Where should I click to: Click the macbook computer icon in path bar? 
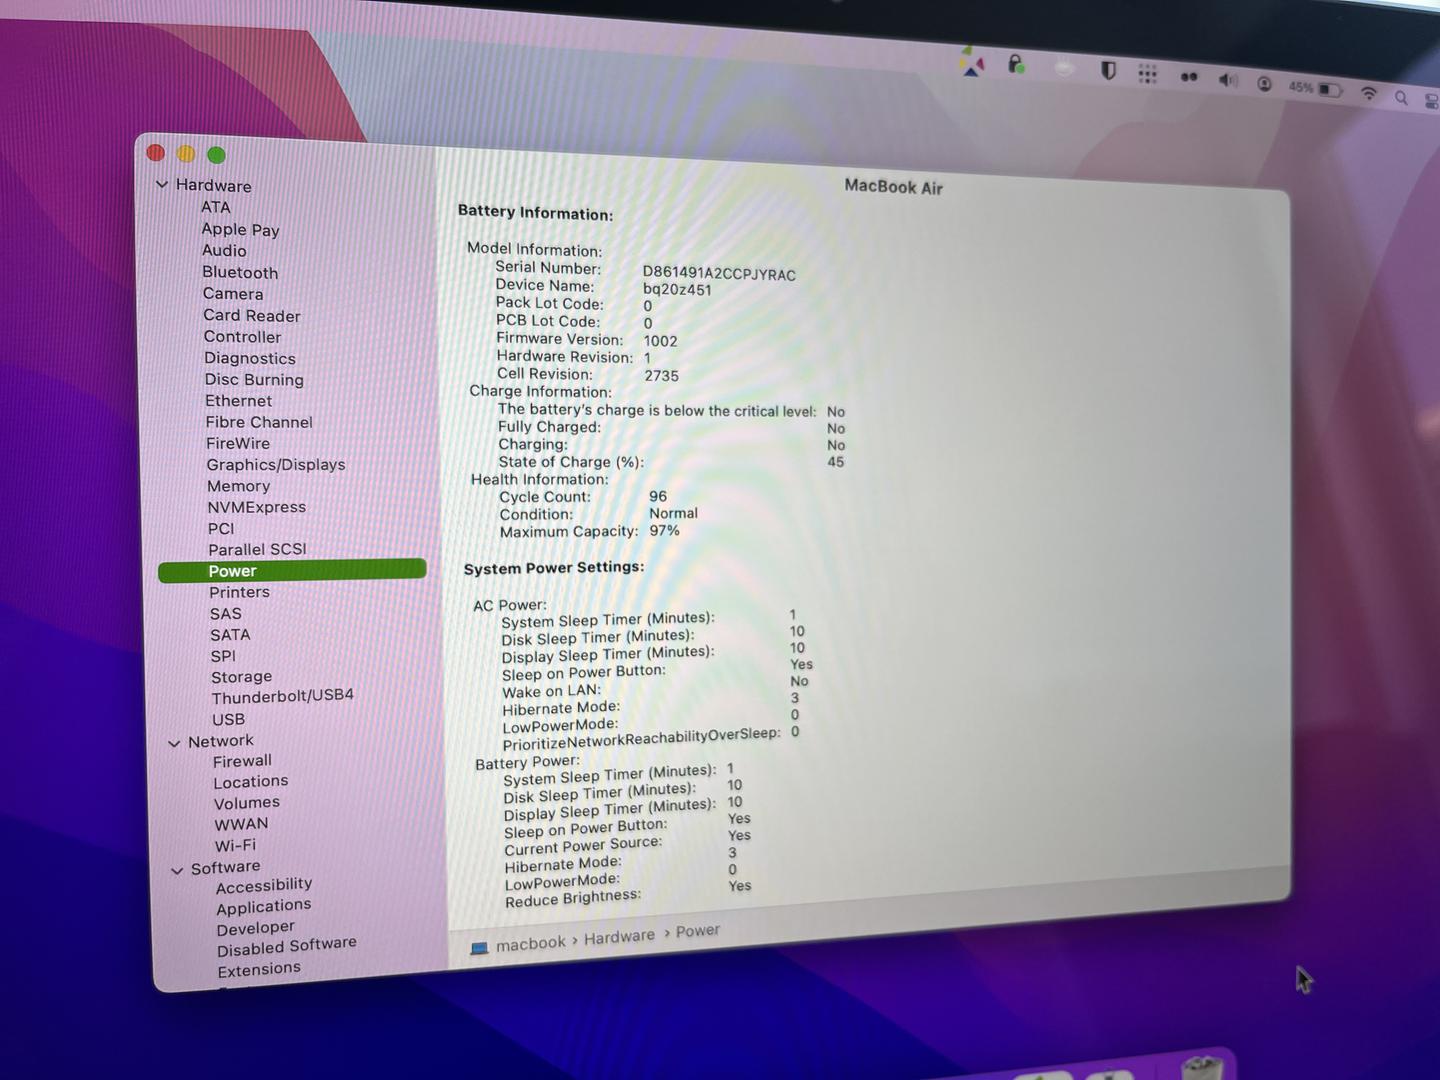click(479, 948)
